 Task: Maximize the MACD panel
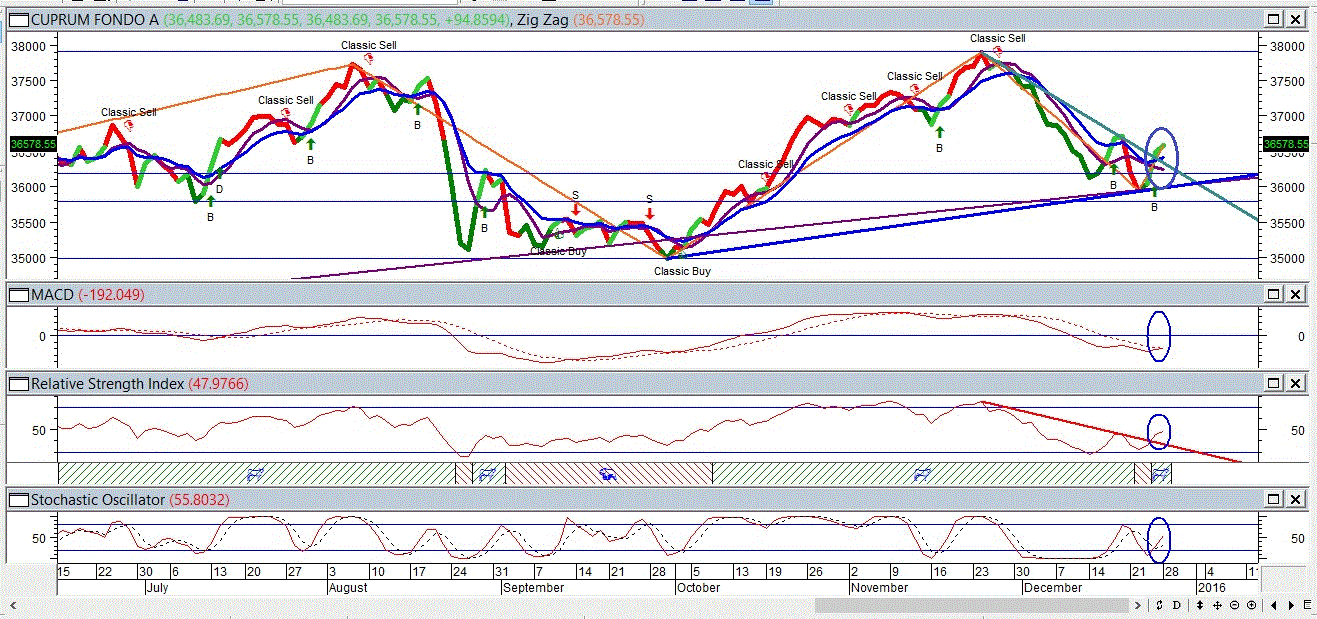coord(1273,294)
